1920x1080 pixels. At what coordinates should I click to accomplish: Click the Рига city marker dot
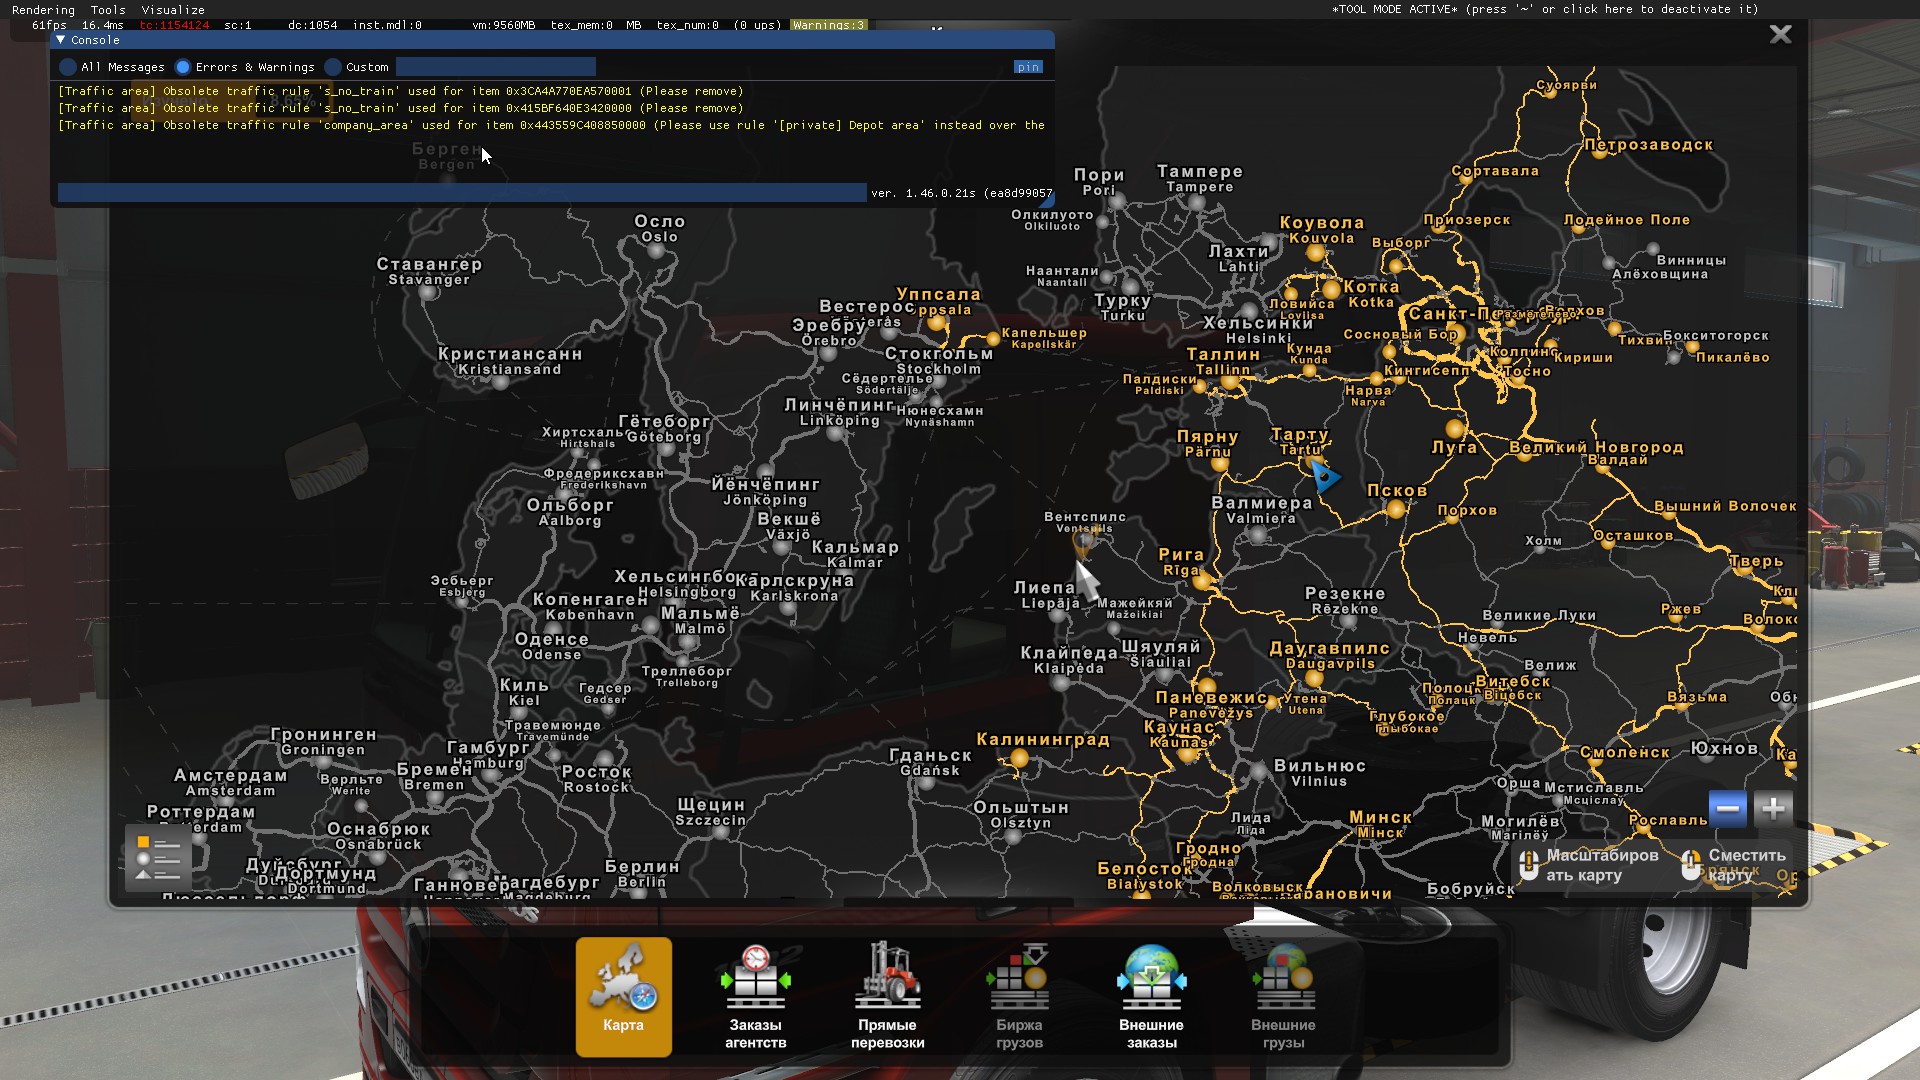coord(1201,579)
